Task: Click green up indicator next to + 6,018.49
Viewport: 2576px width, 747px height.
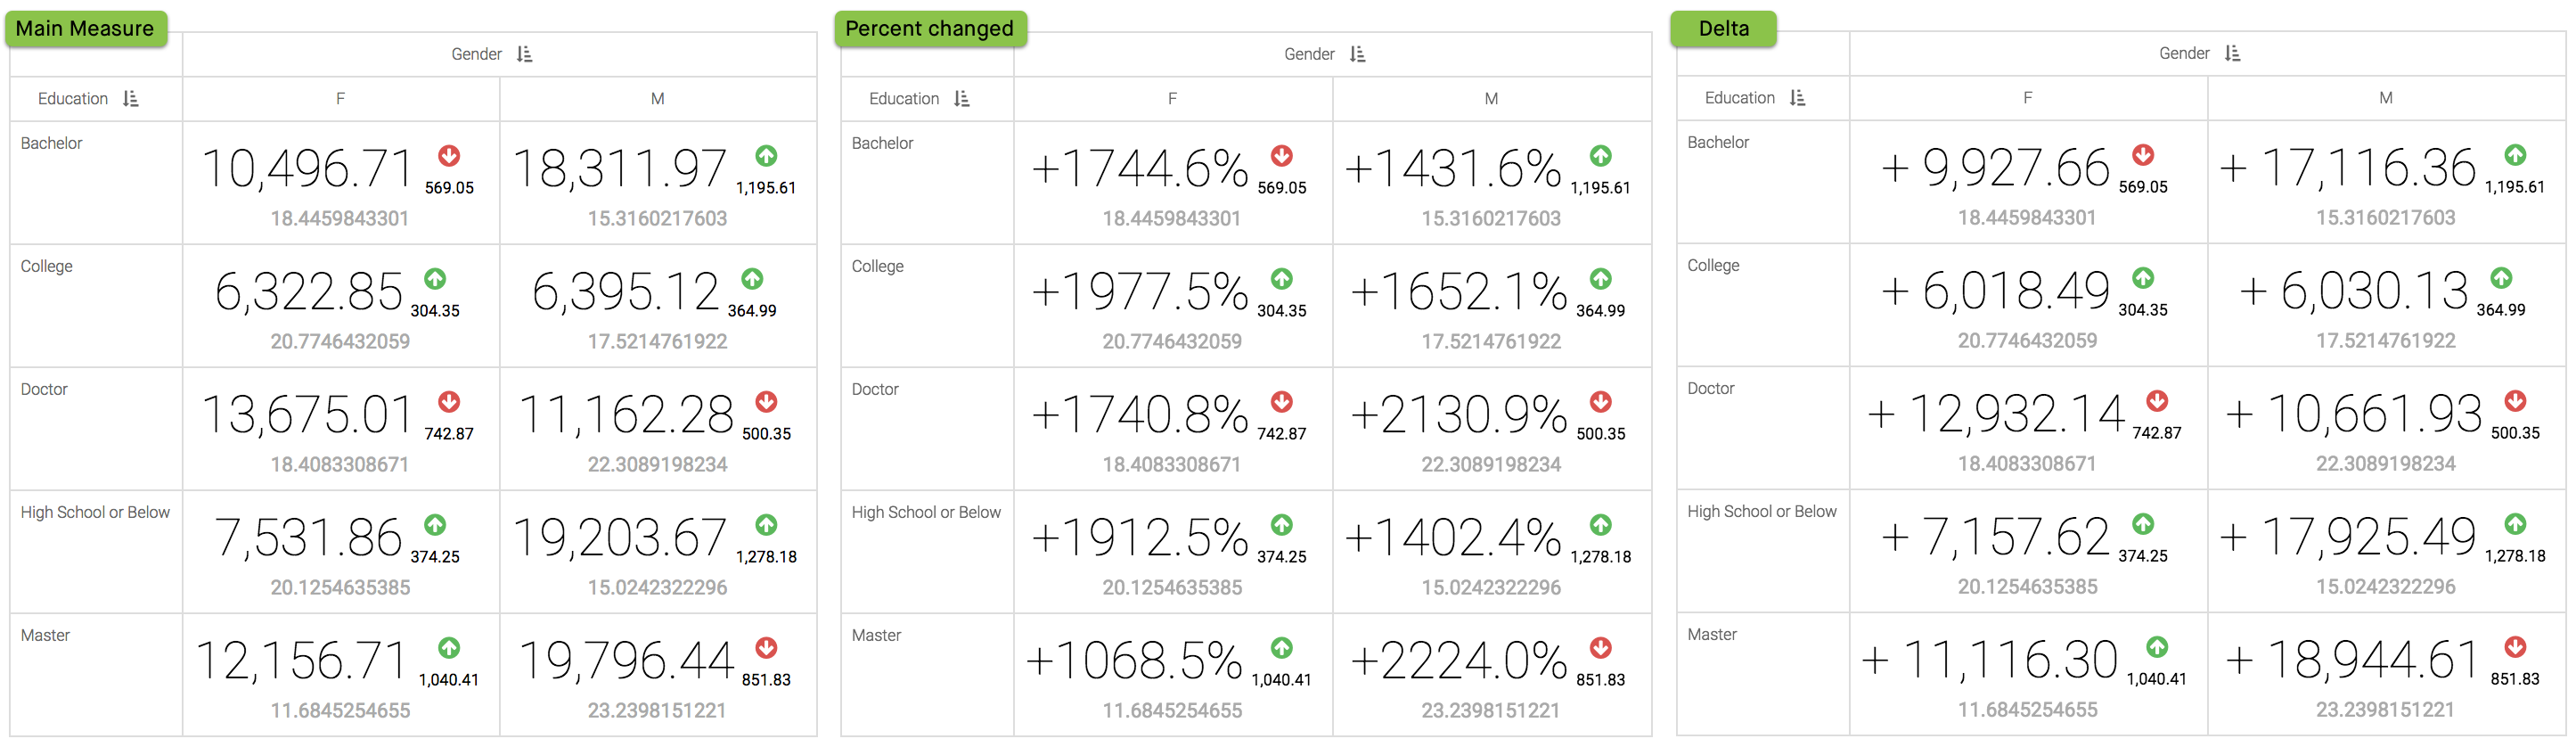Action: pyautogui.click(x=2142, y=278)
